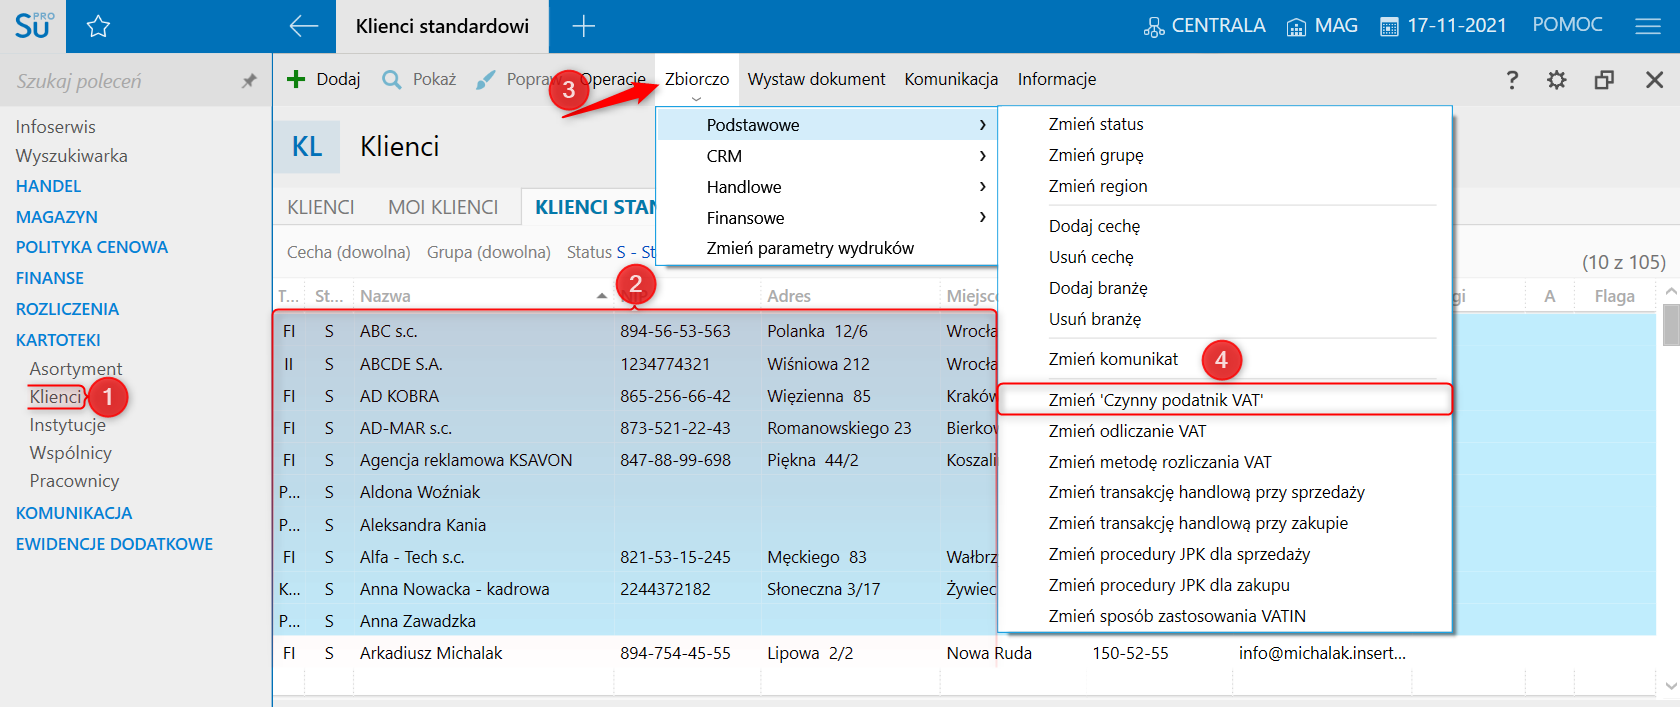Select Klienci under KARTOTEKI
The image size is (1680, 707).
click(x=55, y=397)
